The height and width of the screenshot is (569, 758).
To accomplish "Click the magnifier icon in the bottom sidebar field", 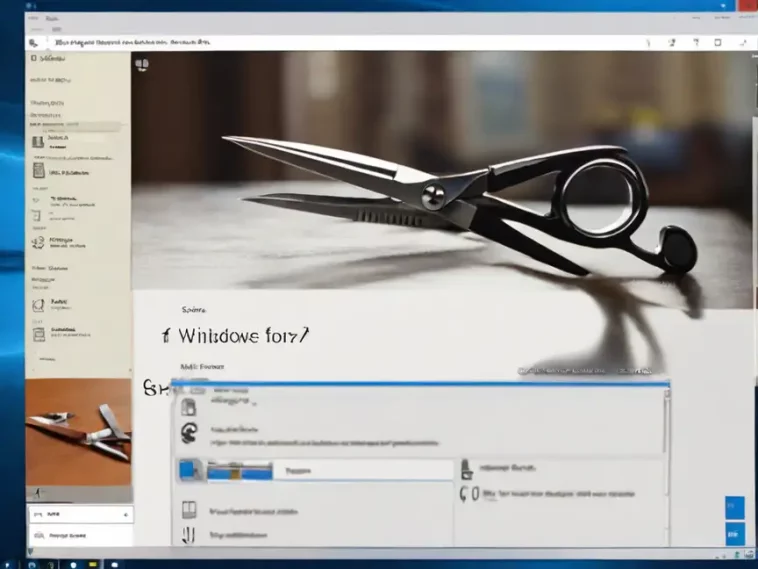I will [x=40, y=536].
